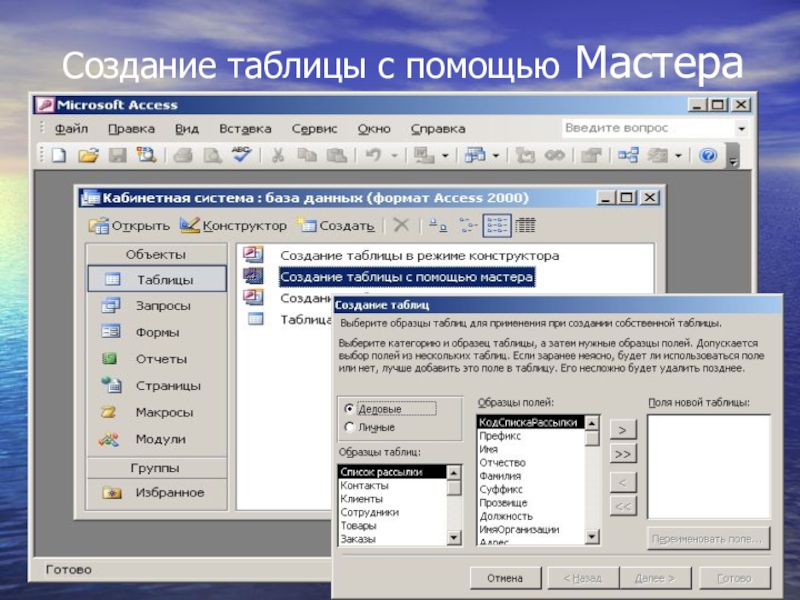Image resolution: width=800 pixels, height=600 pixels.
Task: Click the Save floppy disk icon
Action: (x=118, y=155)
